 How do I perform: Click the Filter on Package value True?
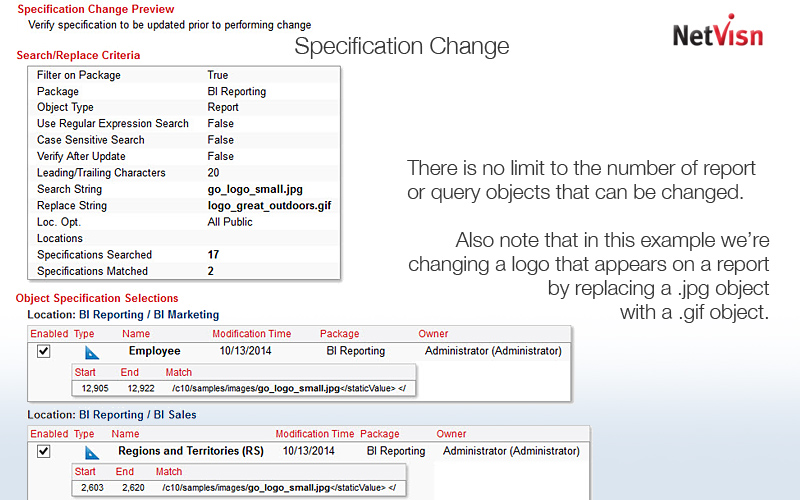pyautogui.click(x=218, y=75)
